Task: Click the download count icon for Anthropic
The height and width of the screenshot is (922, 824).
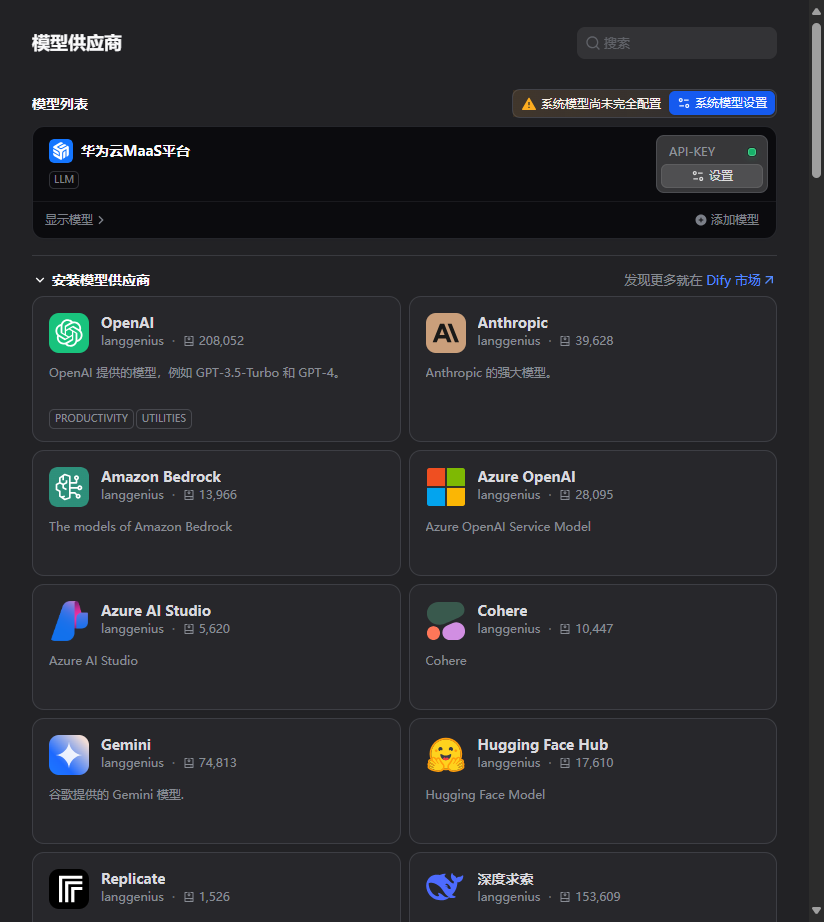Action: point(565,341)
